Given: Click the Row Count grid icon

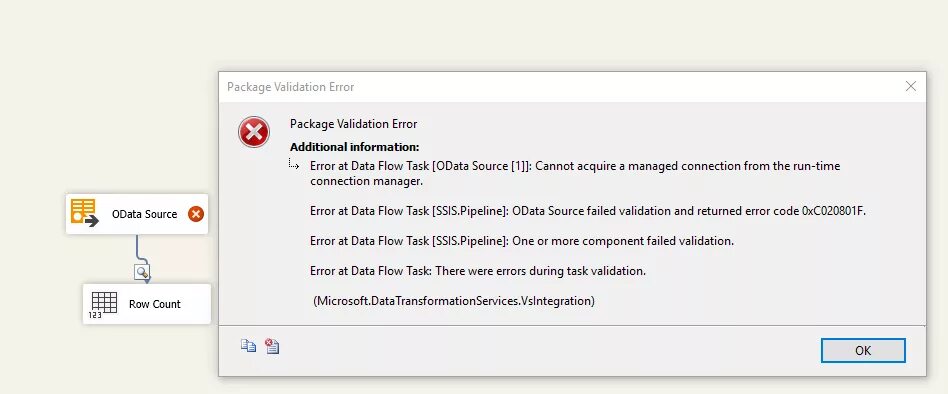Looking at the screenshot, I should coord(103,304).
